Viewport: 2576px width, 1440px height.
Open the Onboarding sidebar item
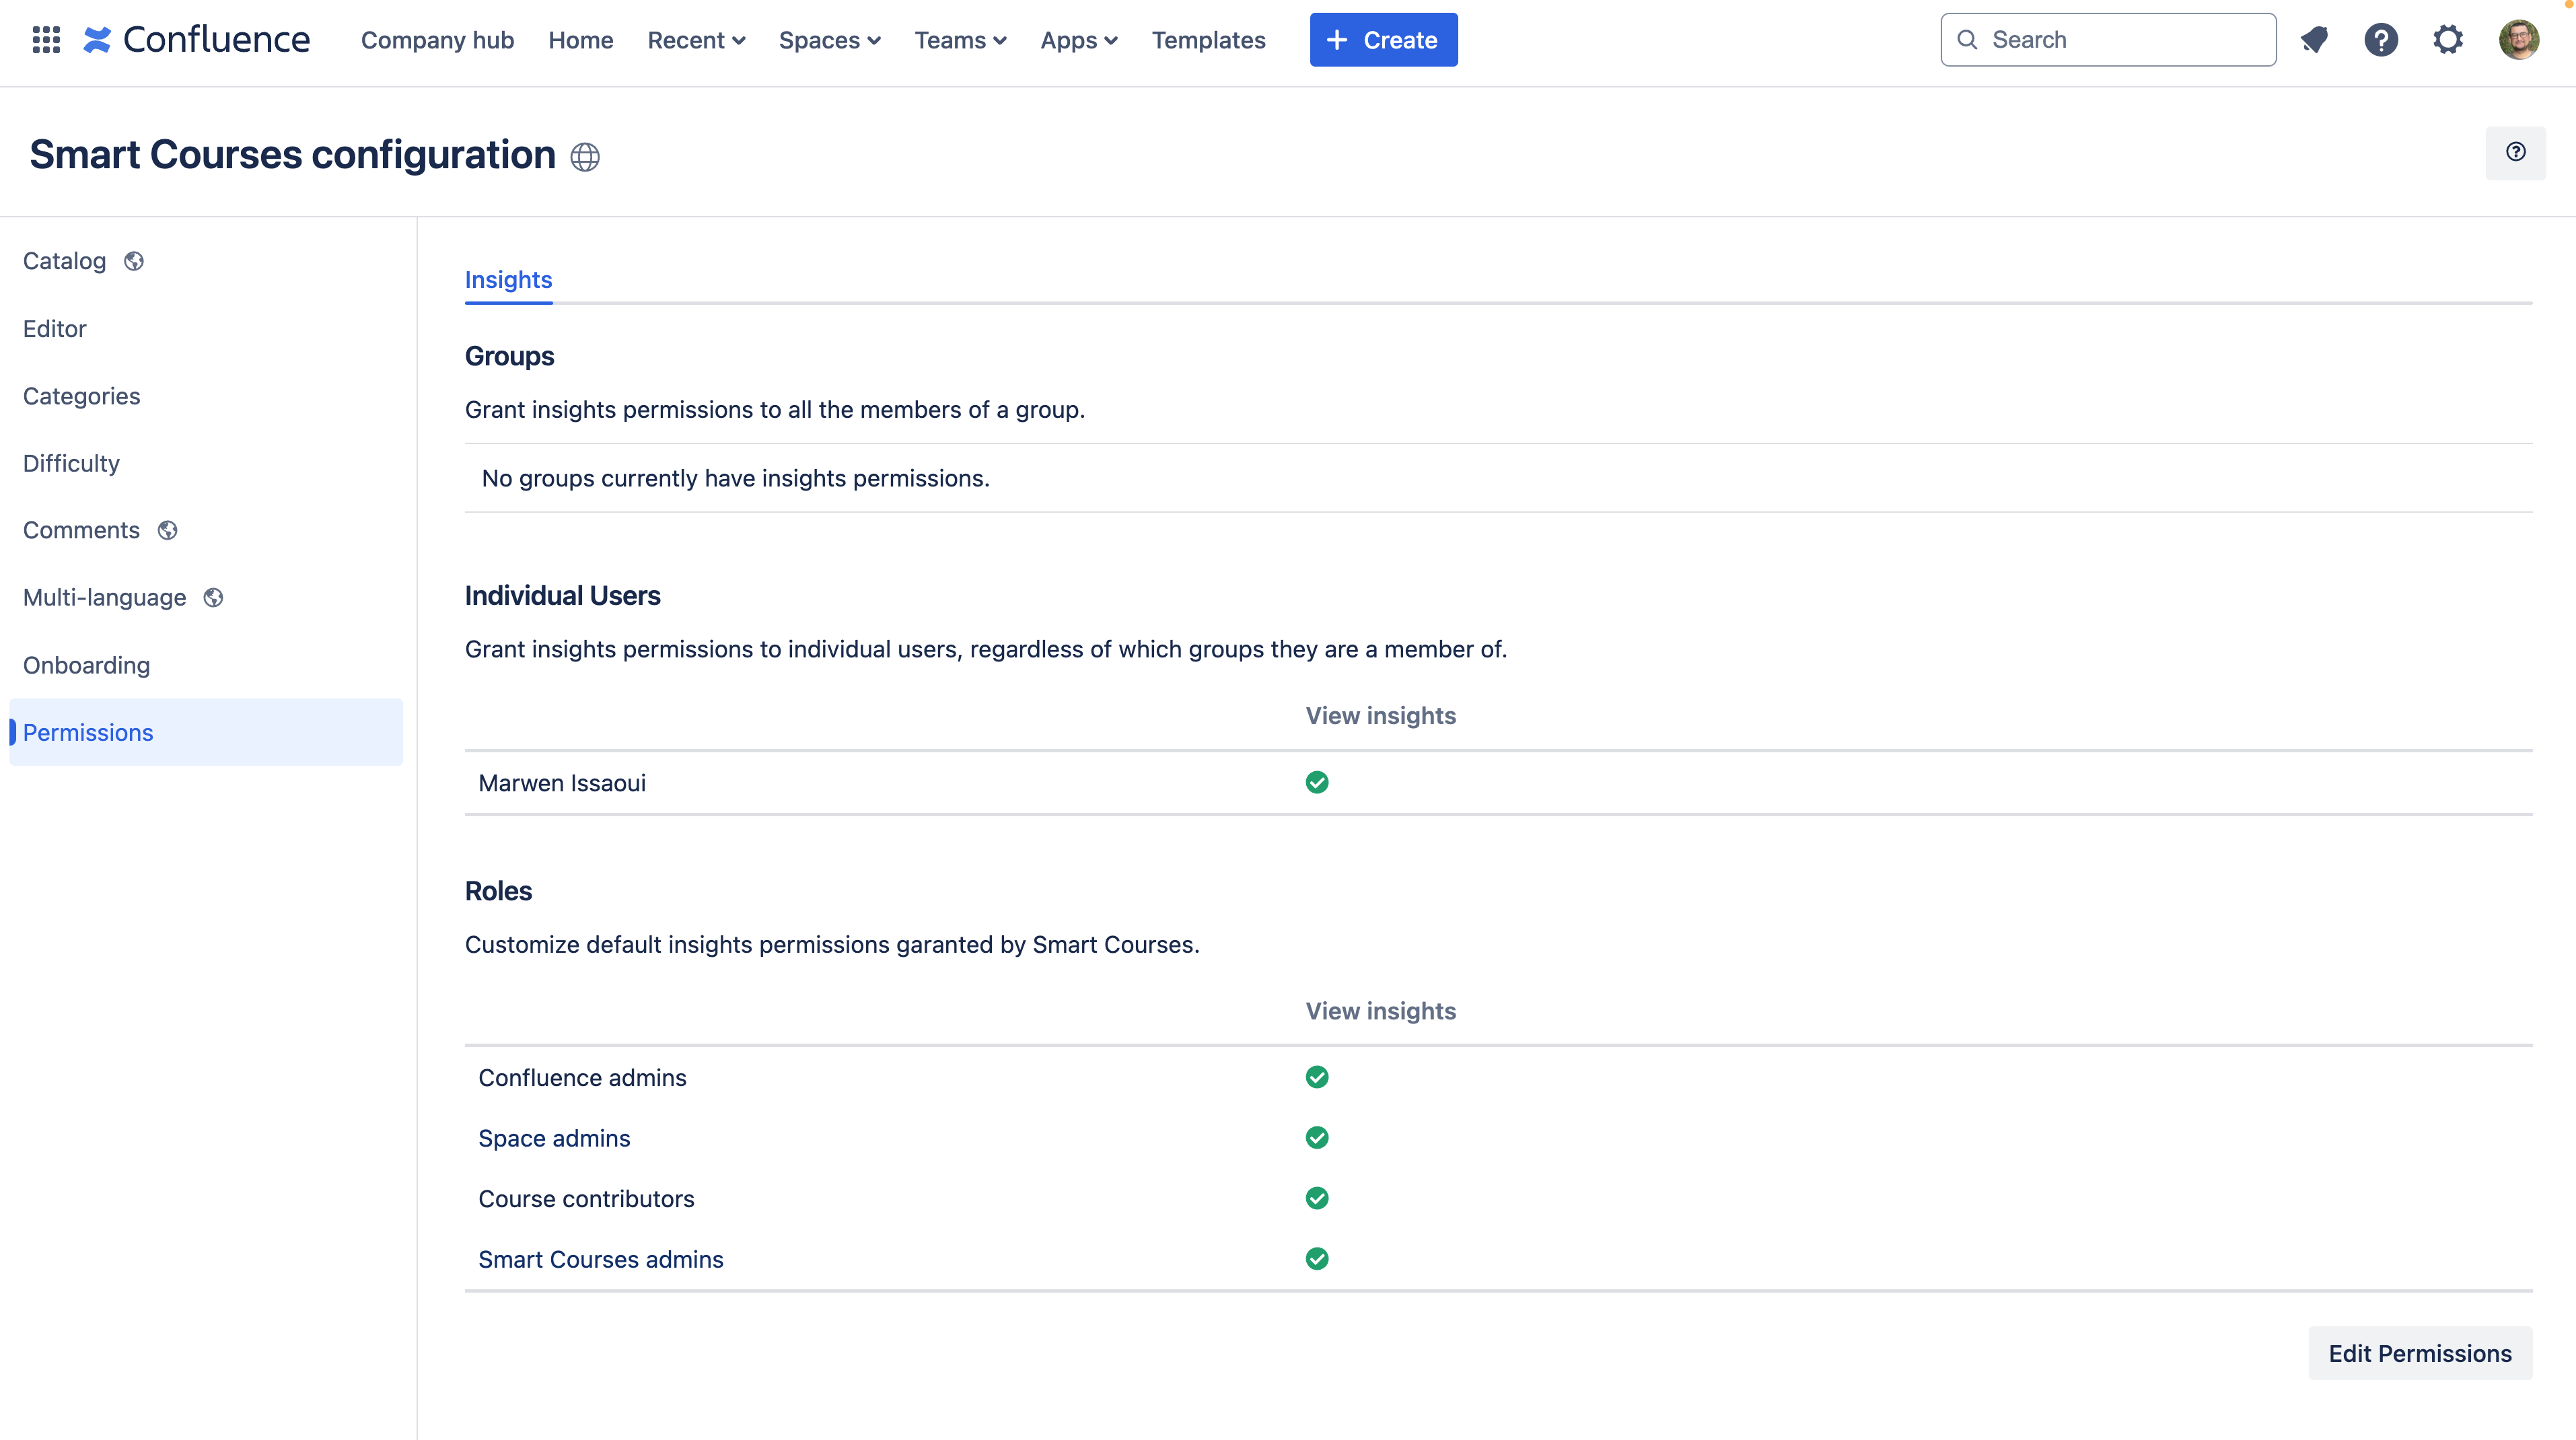(205, 665)
